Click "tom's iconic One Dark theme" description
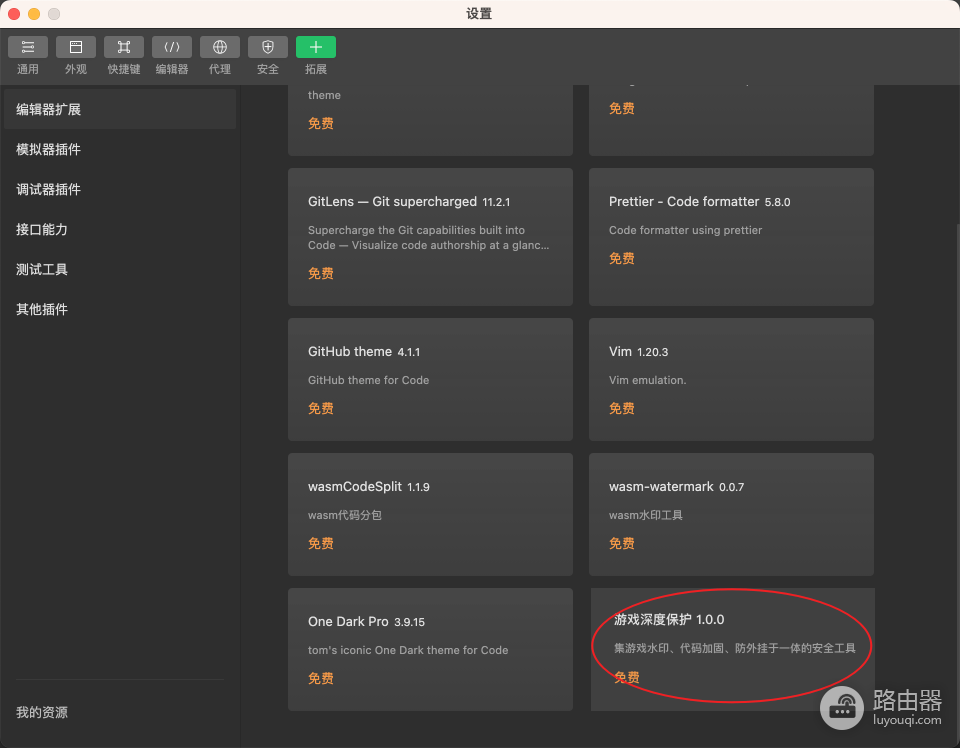The width and height of the screenshot is (960, 748). 408,650
